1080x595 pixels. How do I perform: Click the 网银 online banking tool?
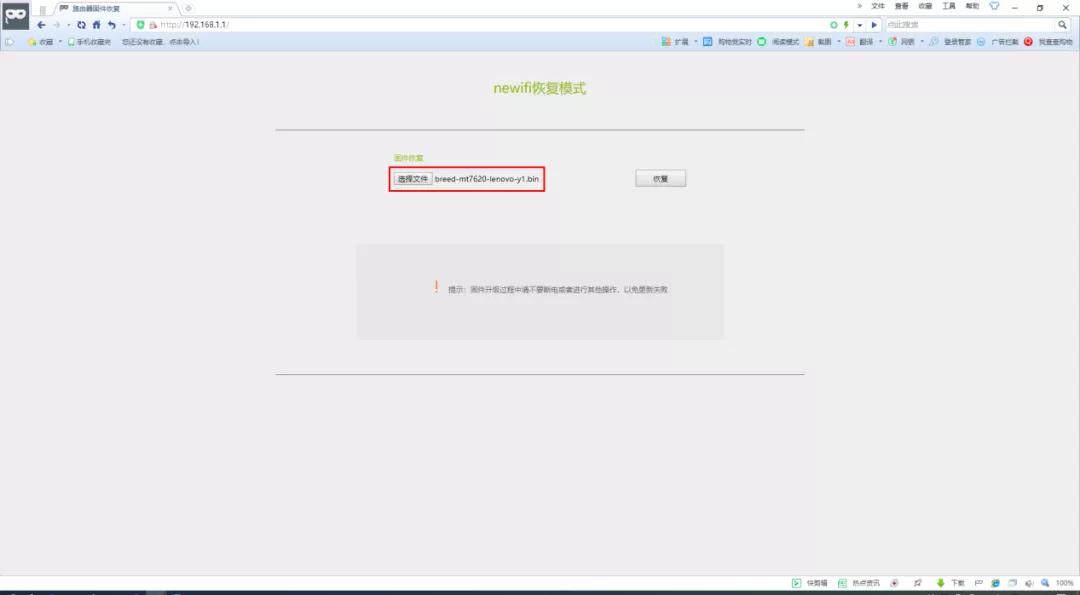(901, 42)
